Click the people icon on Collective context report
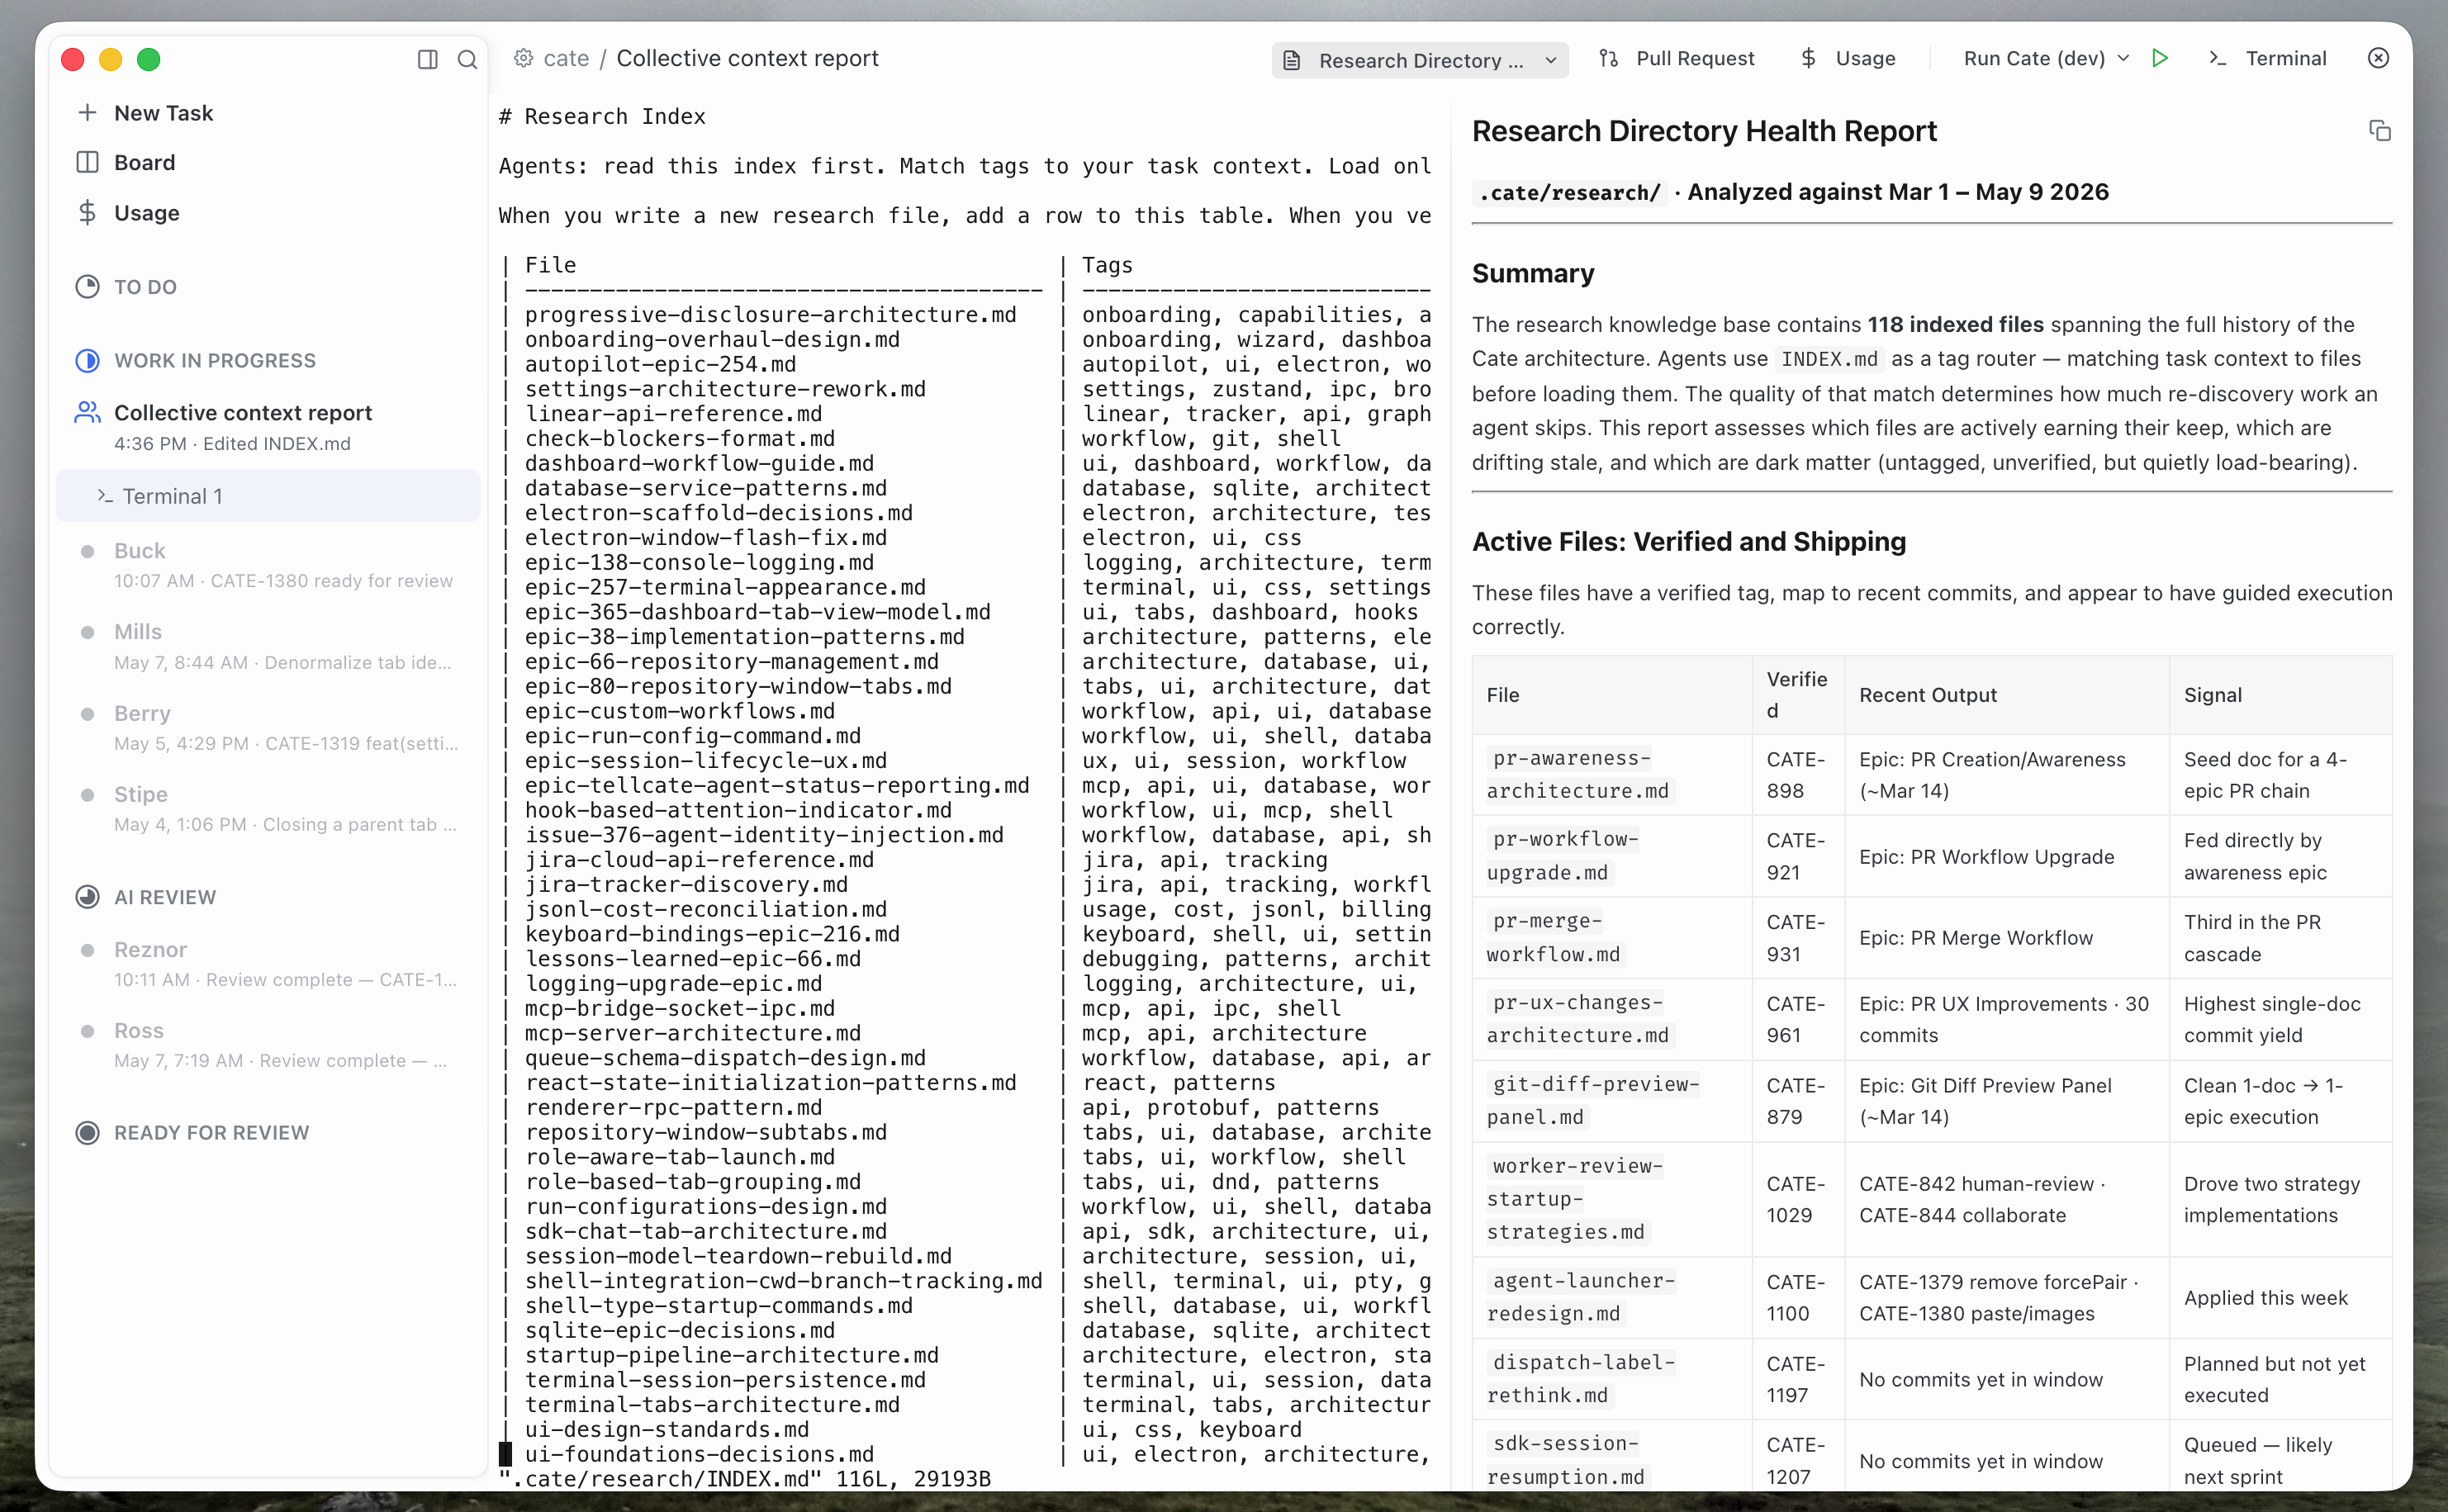This screenshot has height=1512, width=2448. (x=87, y=412)
